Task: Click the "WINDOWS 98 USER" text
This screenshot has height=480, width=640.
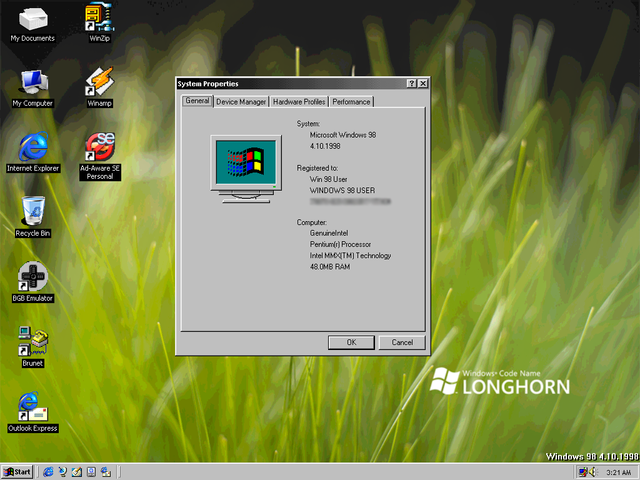Action: pyautogui.click(x=342, y=191)
